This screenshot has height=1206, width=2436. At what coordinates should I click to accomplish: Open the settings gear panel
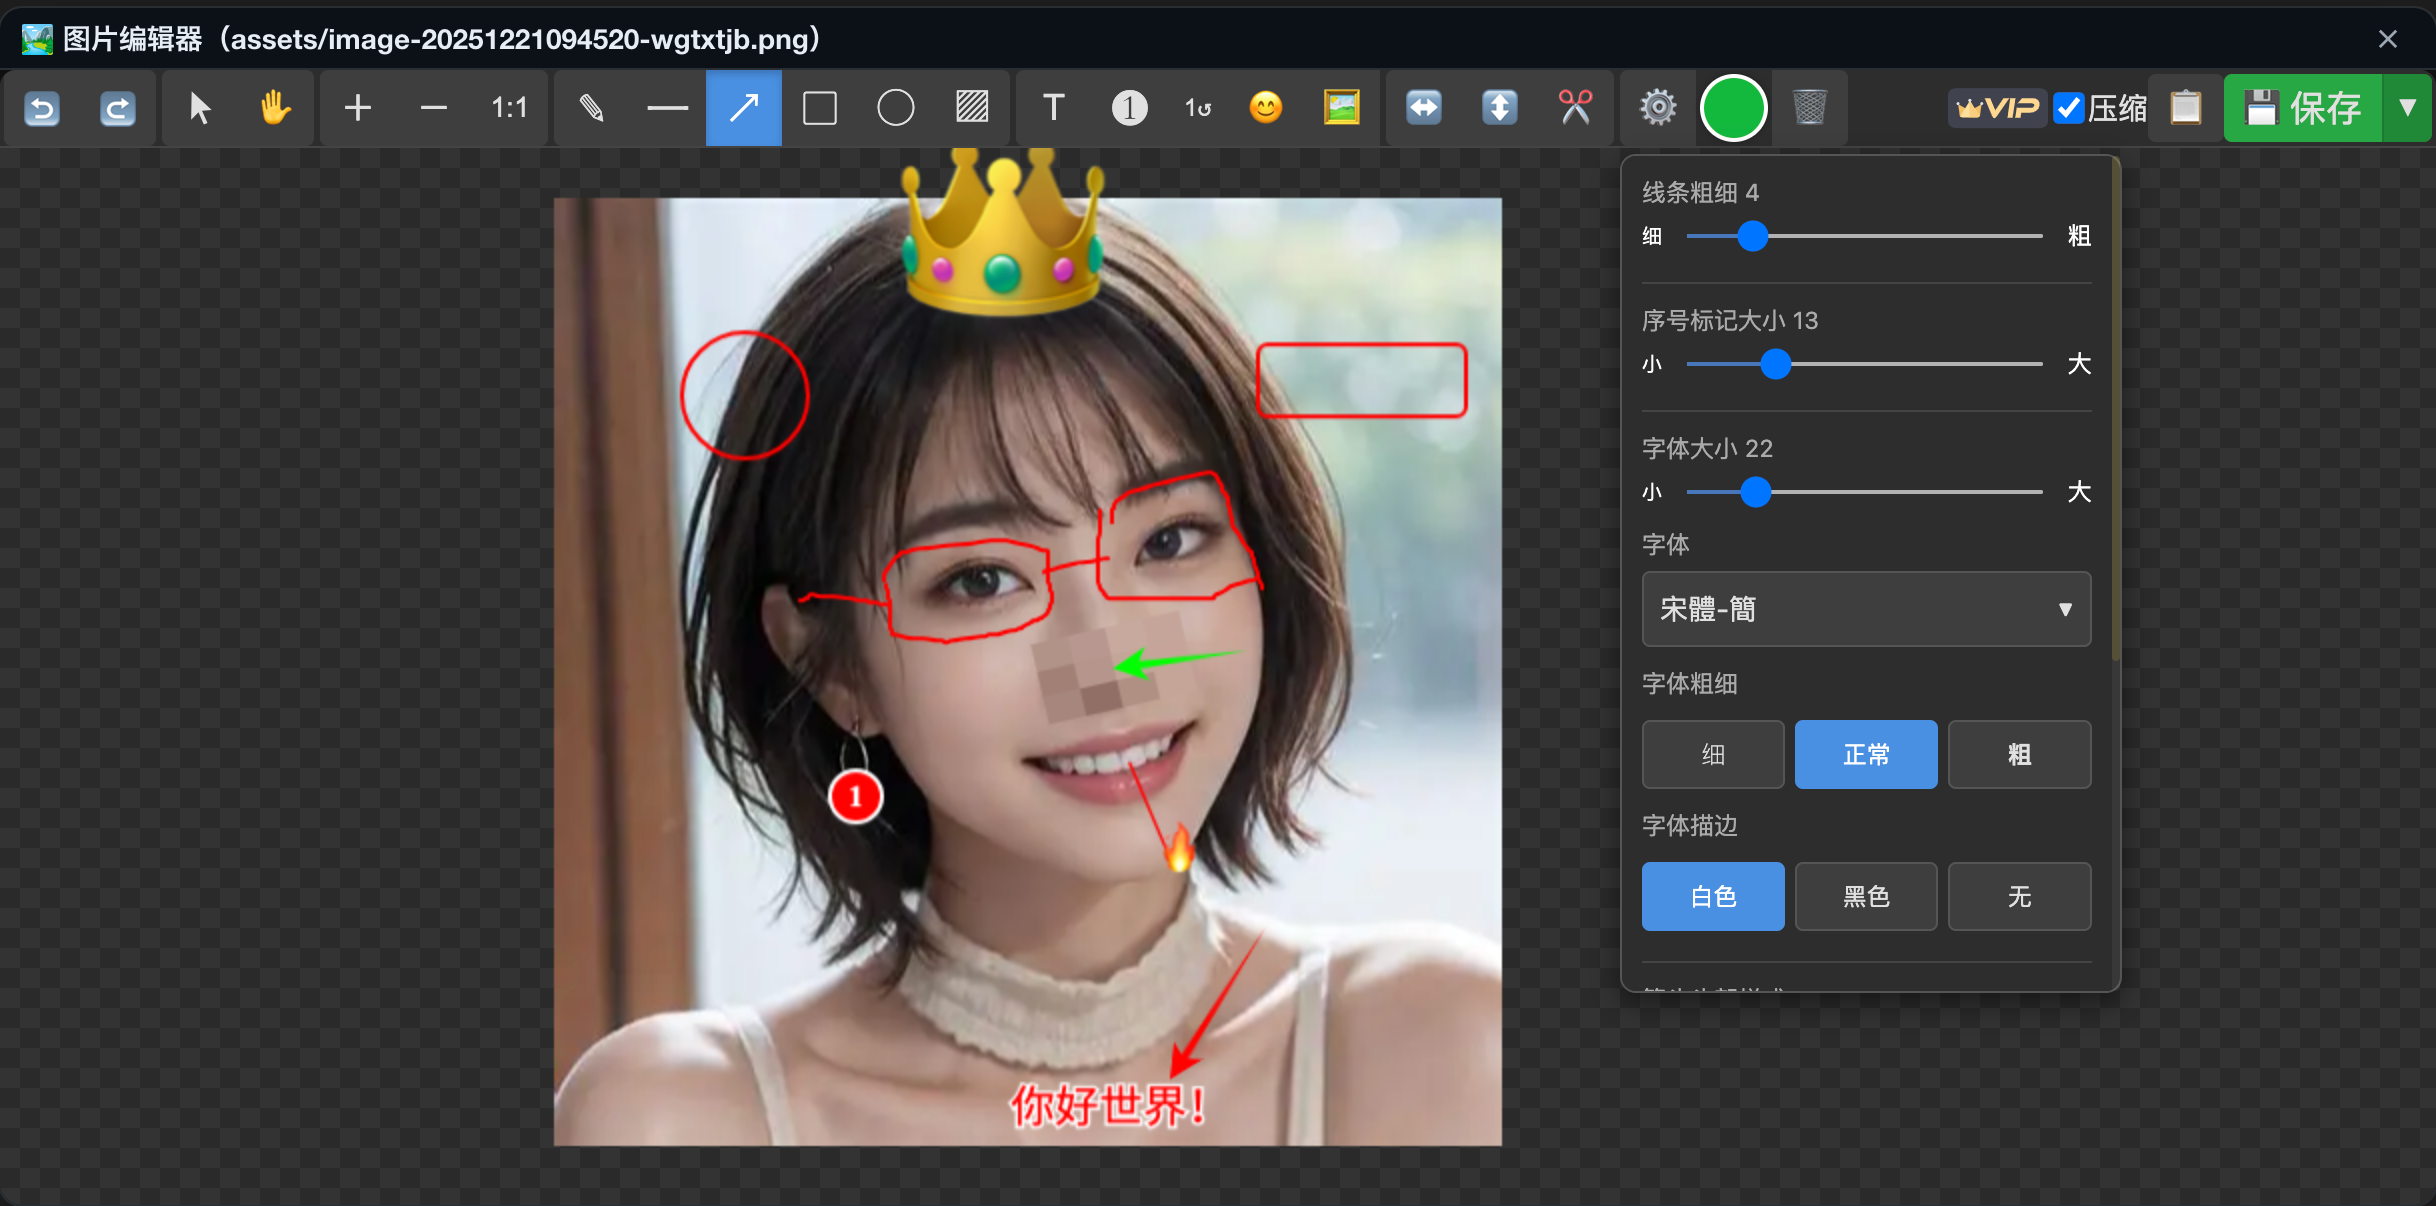pos(1657,108)
